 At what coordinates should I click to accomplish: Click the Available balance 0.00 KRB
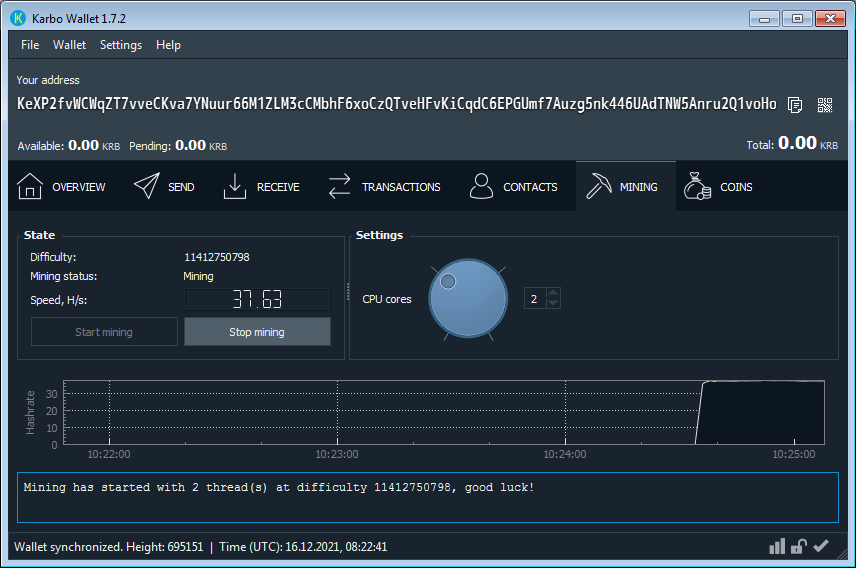click(x=68, y=145)
